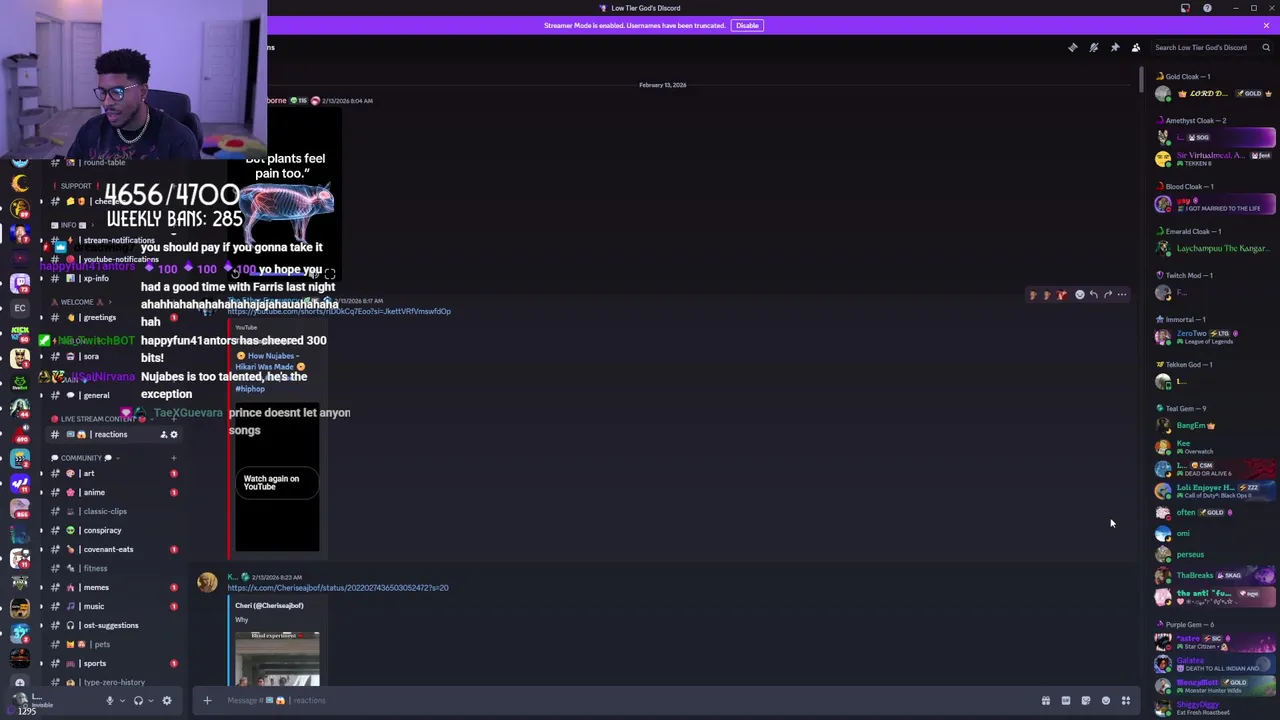Open the gift icon in message bar

click(1046, 701)
